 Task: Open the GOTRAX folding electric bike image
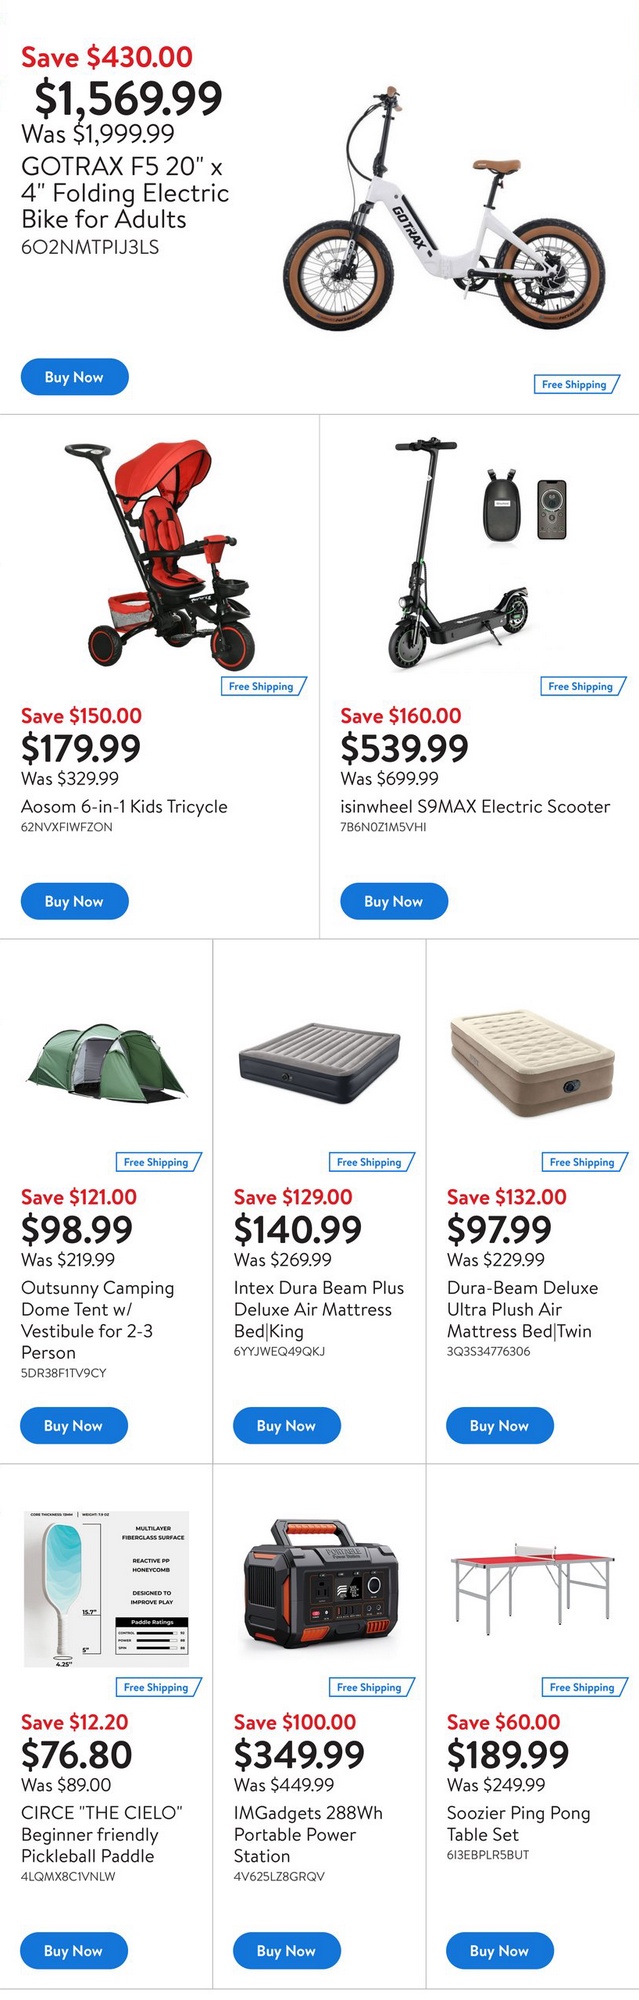click(x=444, y=212)
